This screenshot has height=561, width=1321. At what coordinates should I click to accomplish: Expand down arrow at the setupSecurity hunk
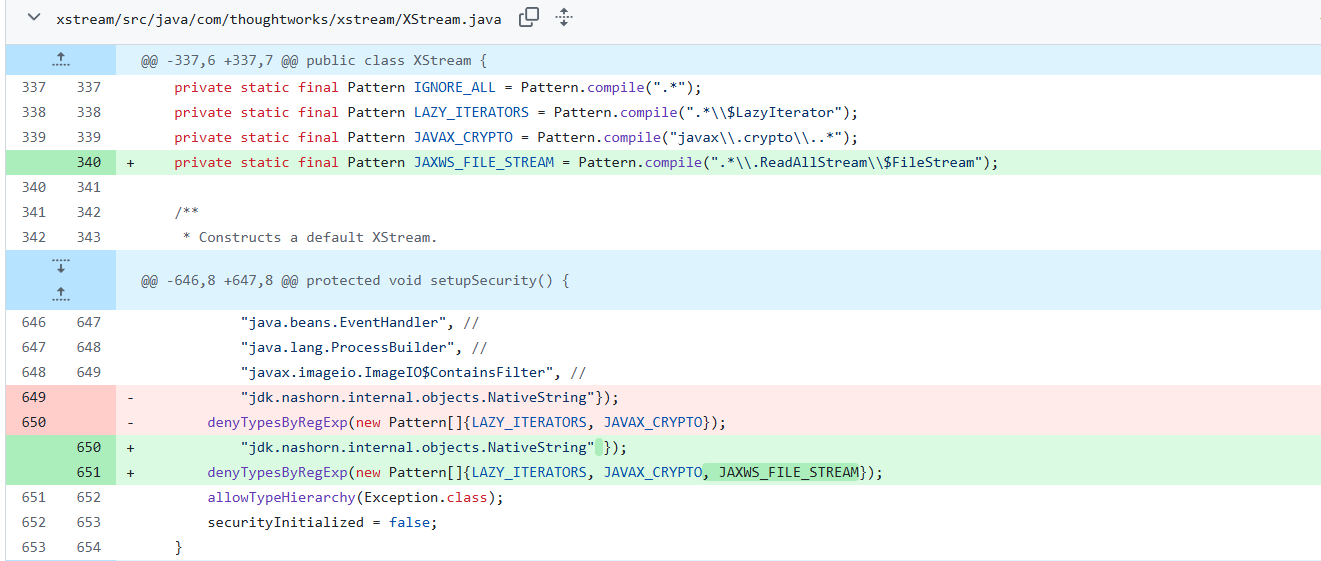60,266
